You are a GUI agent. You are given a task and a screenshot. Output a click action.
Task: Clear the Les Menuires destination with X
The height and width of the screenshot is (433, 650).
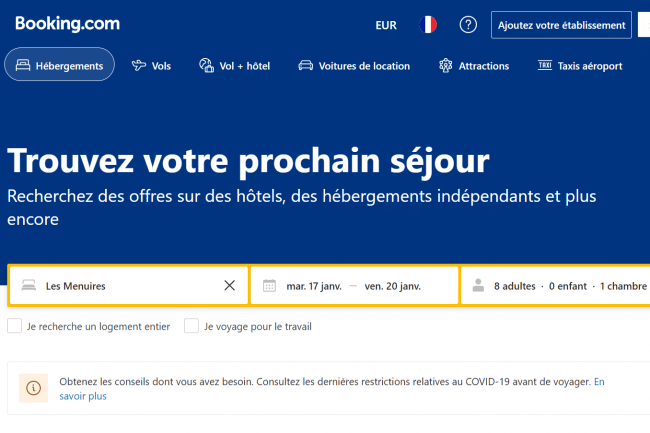tap(230, 285)
